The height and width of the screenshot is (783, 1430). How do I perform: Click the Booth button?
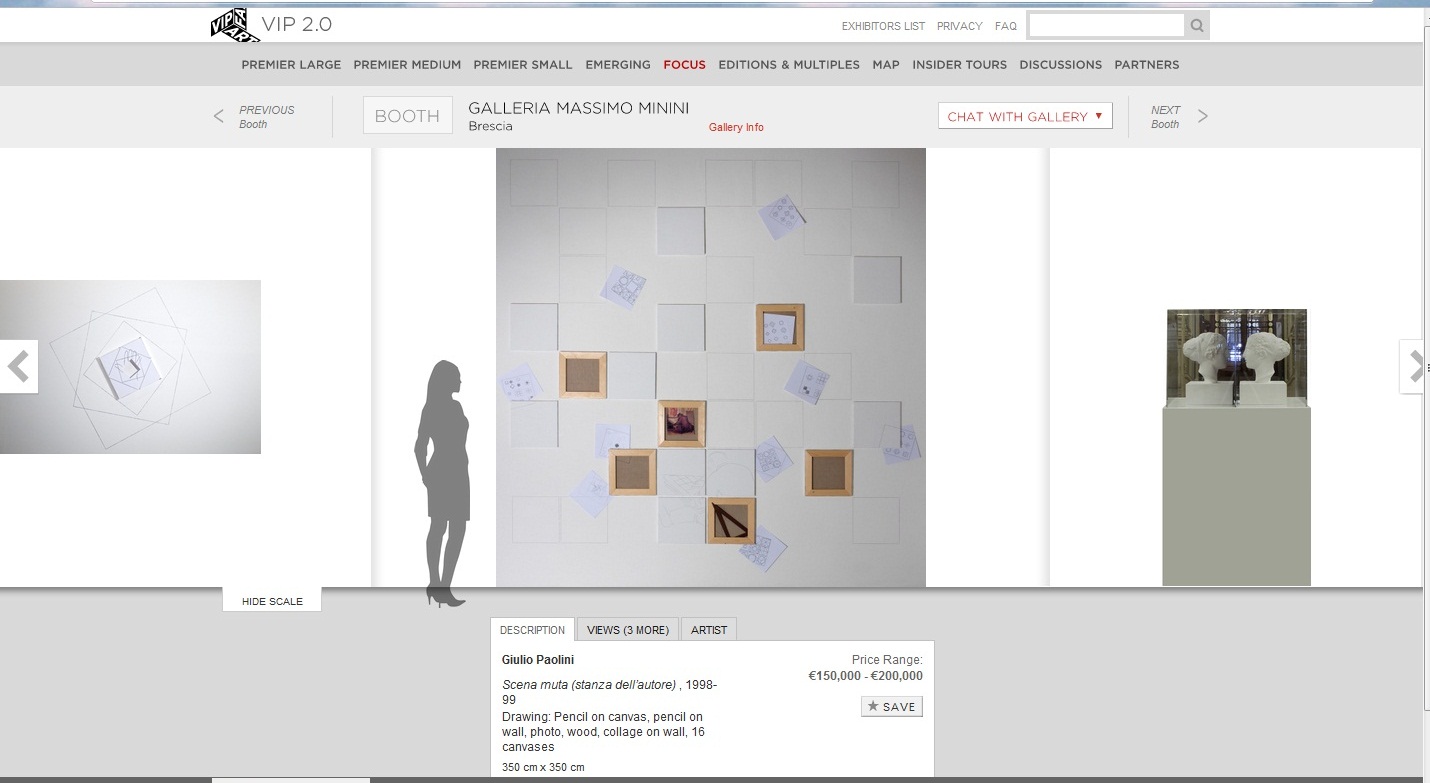[x=407, y=115]
